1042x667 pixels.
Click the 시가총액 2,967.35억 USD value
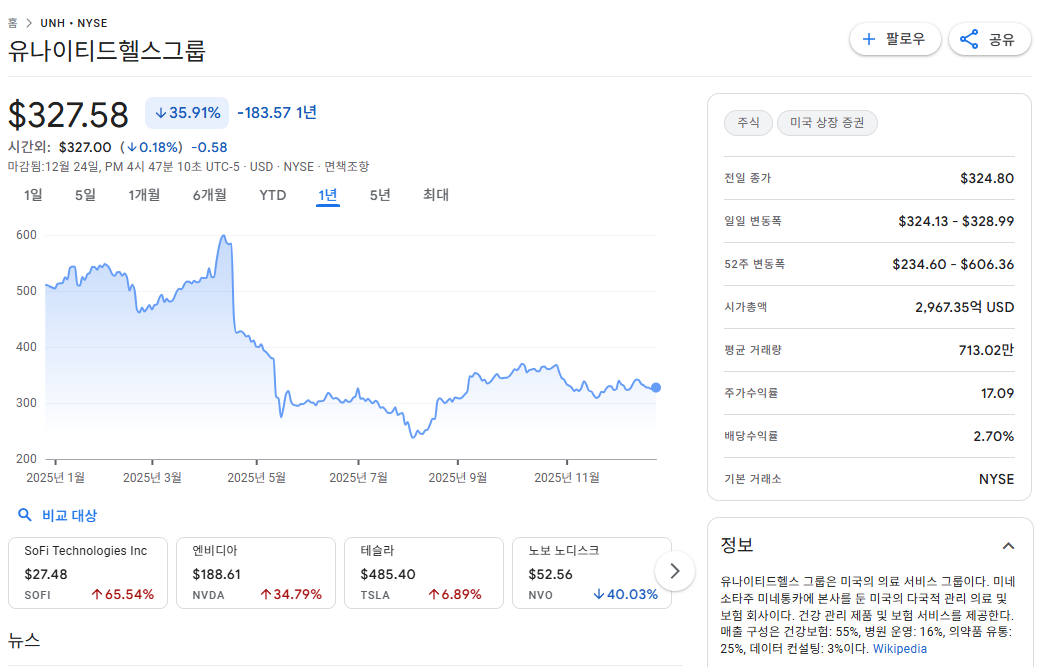coord(964,307)
